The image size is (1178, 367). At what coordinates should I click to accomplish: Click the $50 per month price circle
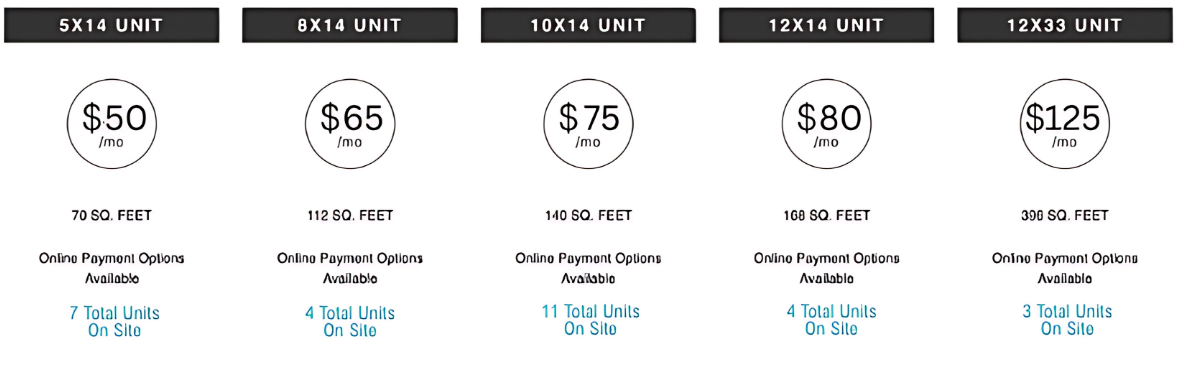(112, 123)
